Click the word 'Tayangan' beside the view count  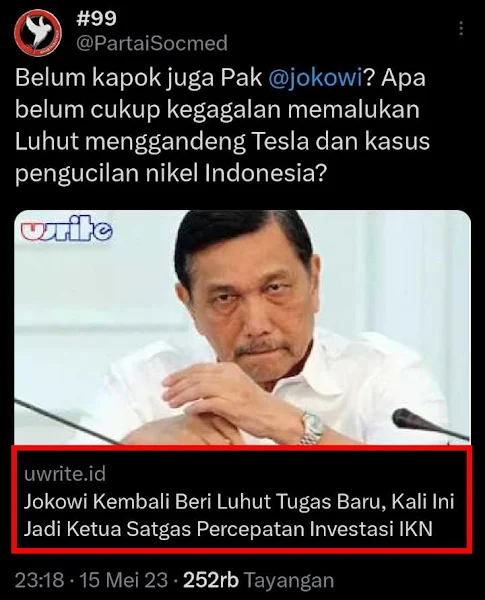(x=289, y=581)
